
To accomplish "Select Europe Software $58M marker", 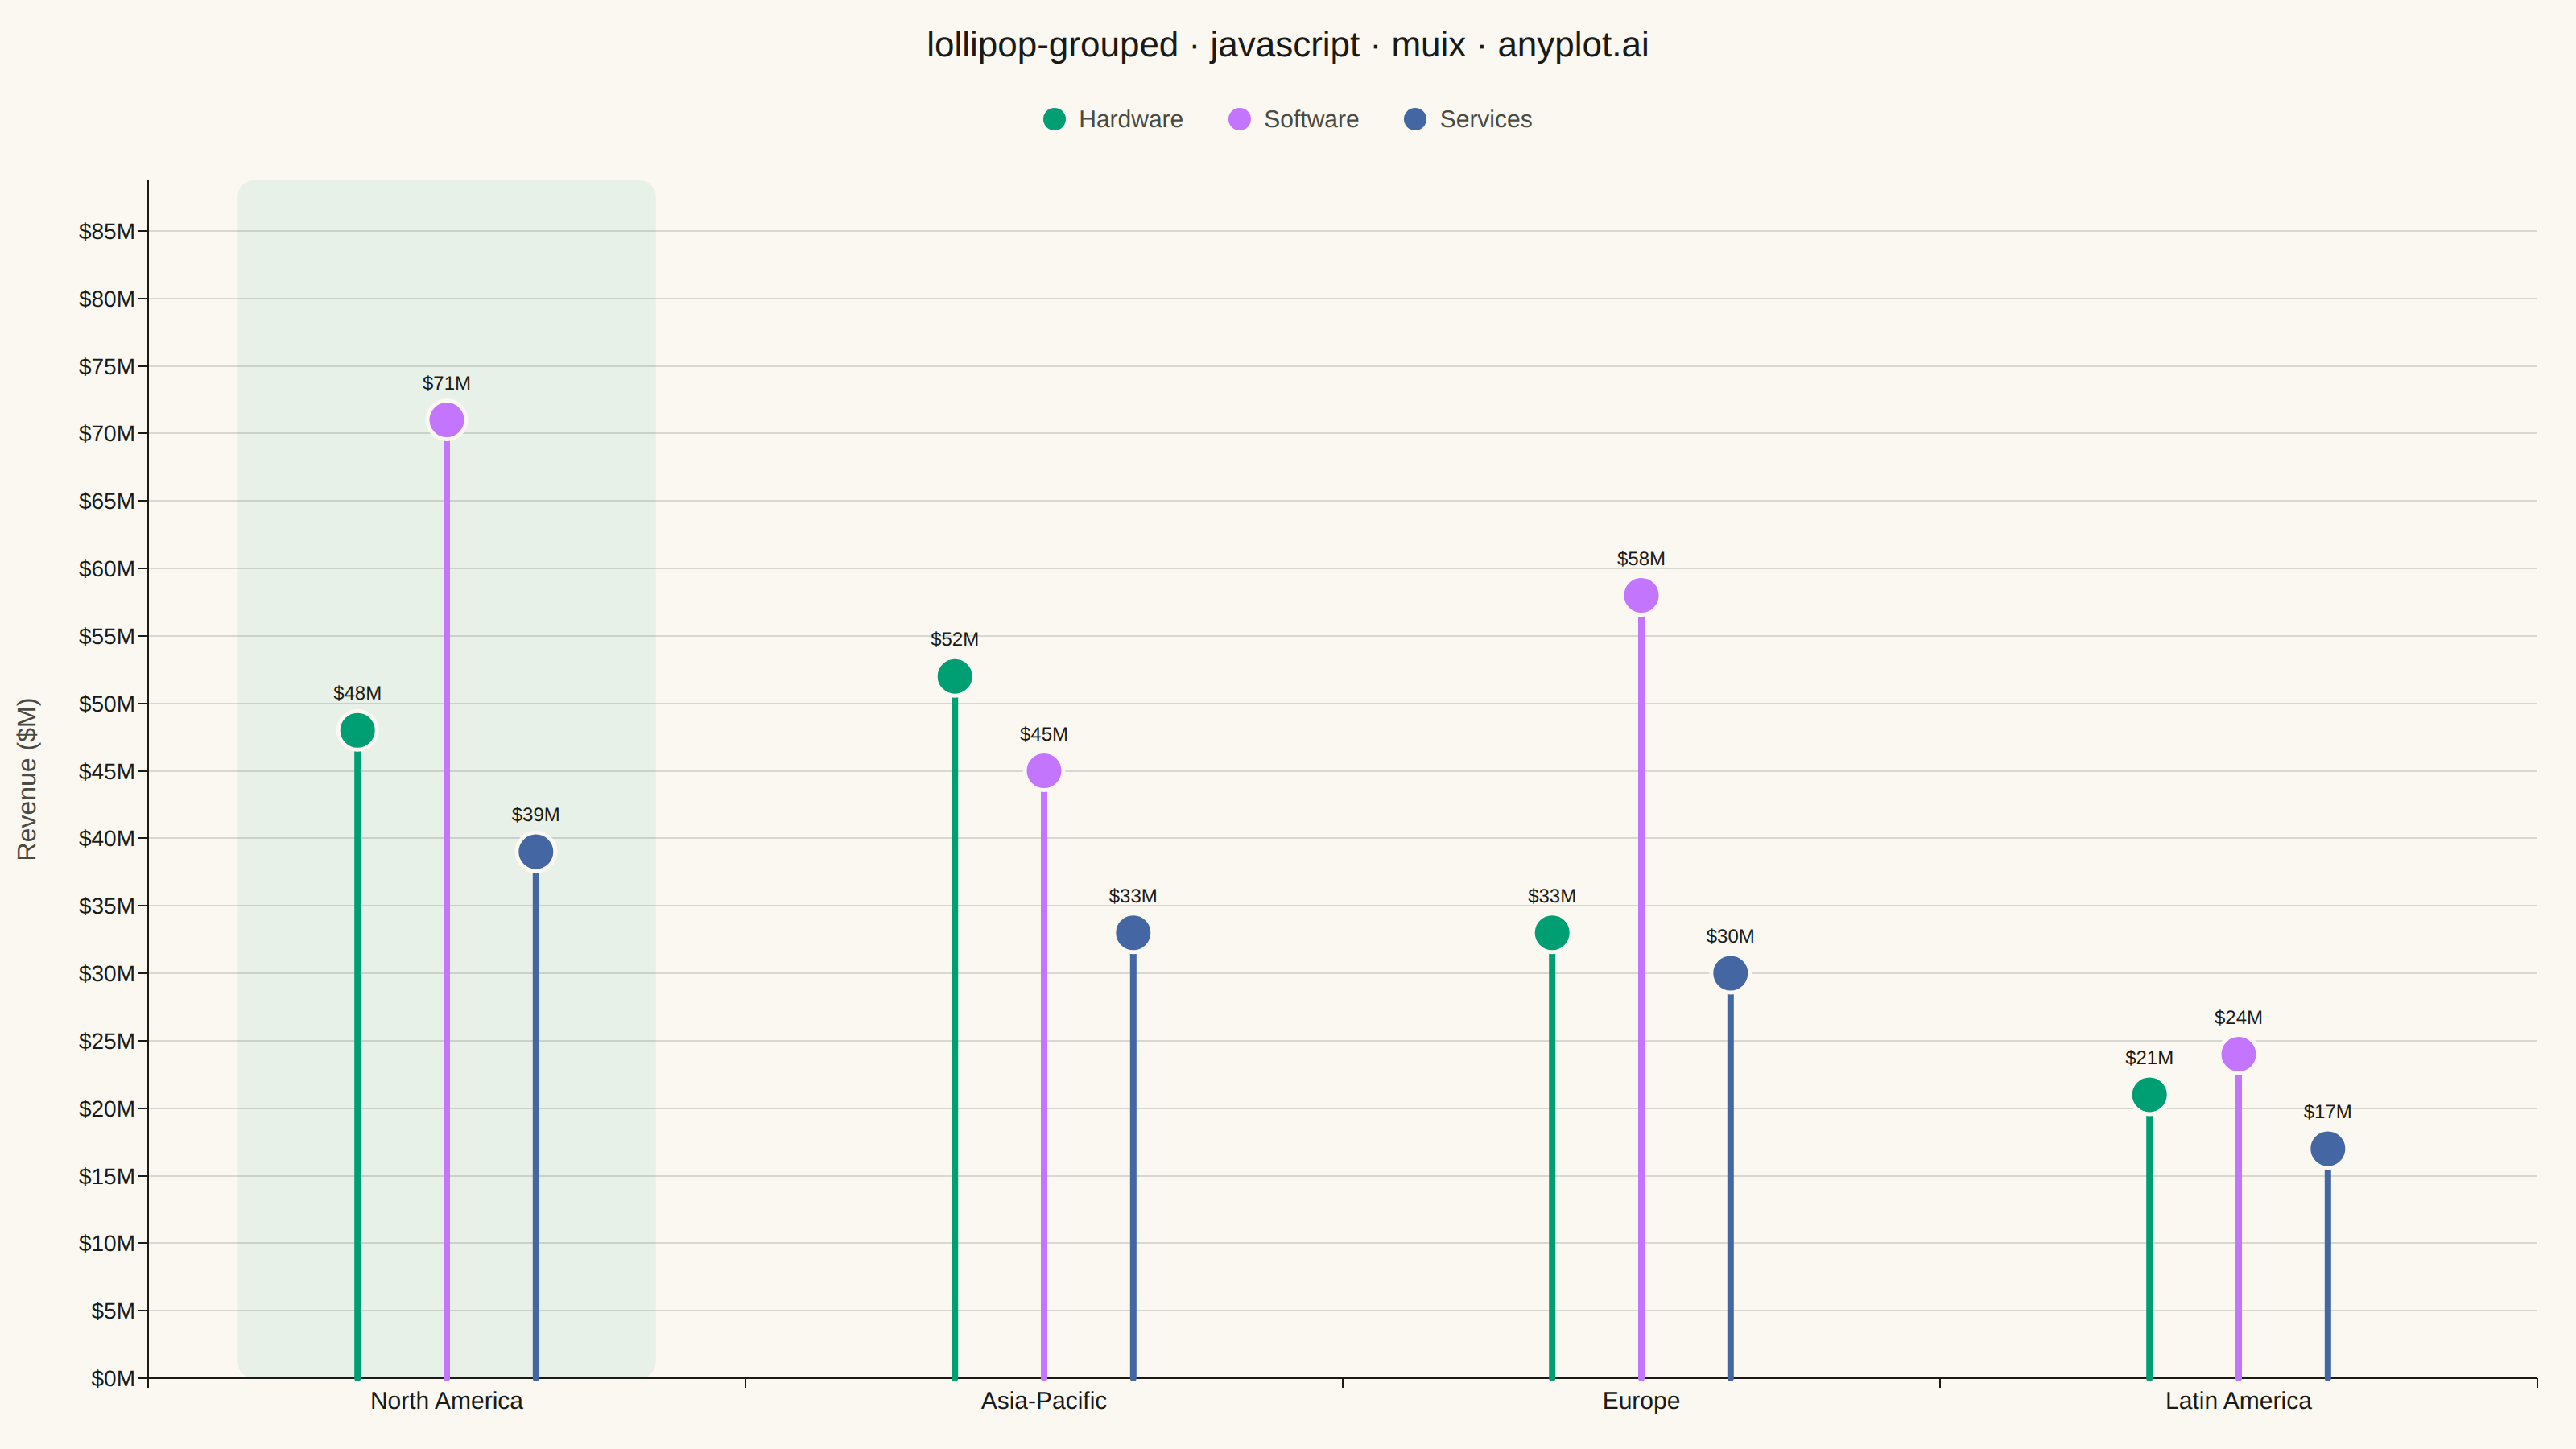I will tap(1641, 596).
